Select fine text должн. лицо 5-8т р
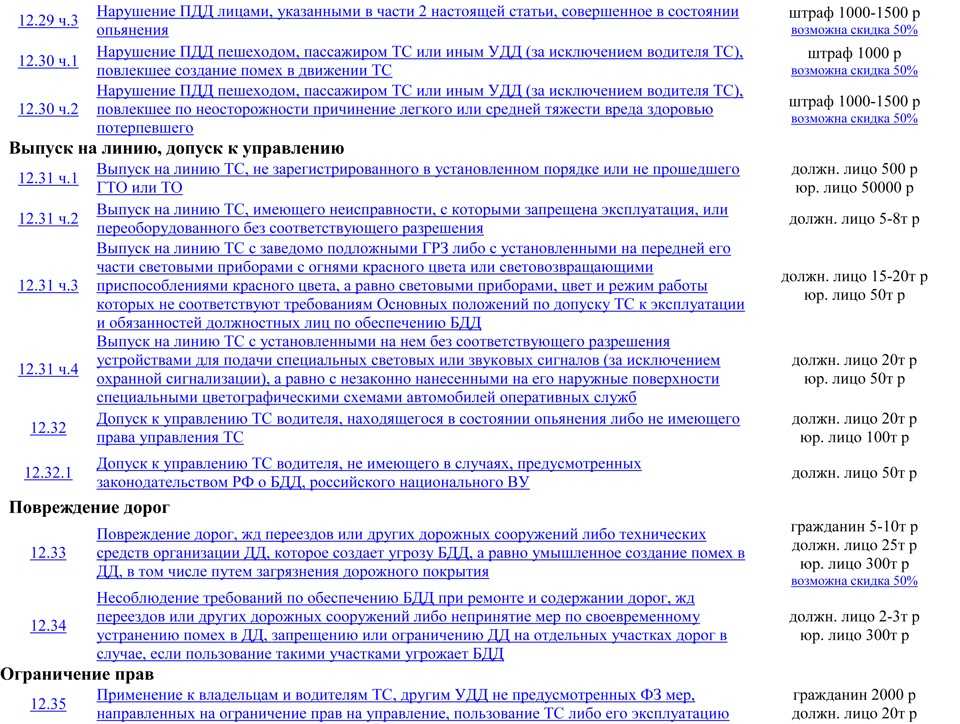 (x=854, y=219)
